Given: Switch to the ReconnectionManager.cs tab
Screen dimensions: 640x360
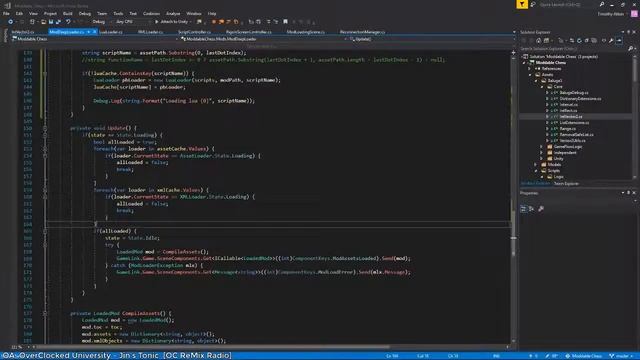Looking at the screenshot, I should [x=362, y=32].
